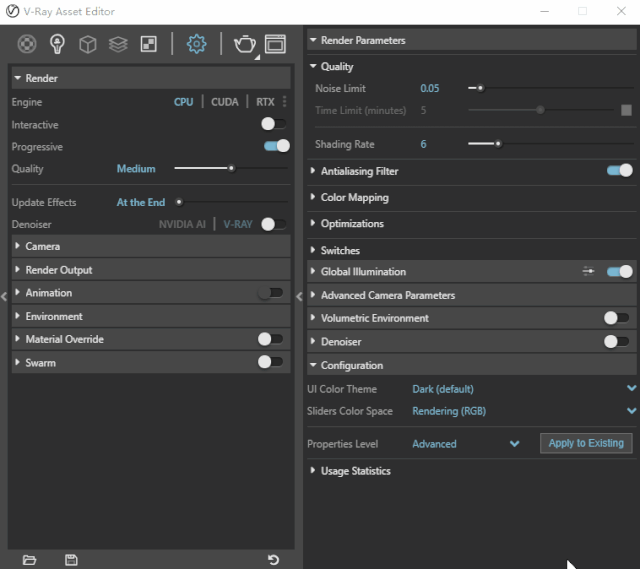
Task: Show the Frame Buffer window icon
Action: (276, 44)
